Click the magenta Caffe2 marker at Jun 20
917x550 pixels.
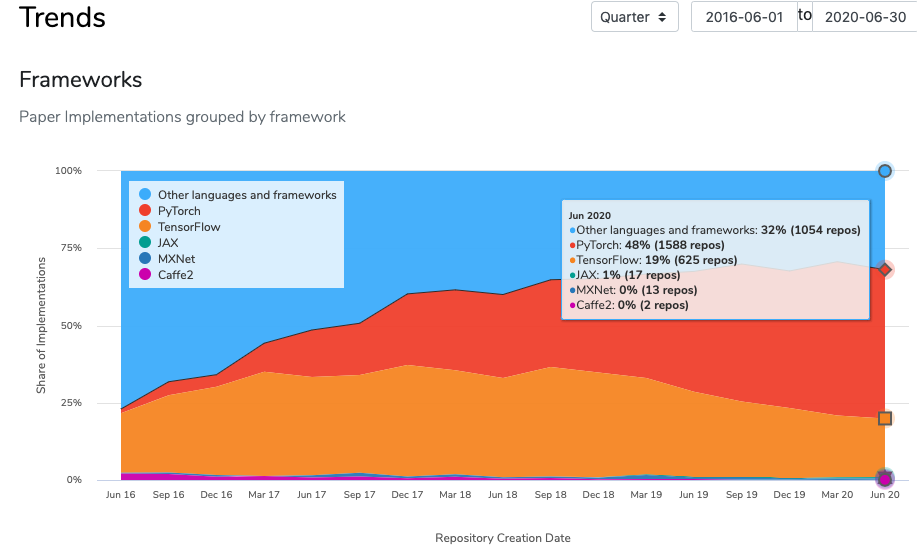click(x=885, y=480)
